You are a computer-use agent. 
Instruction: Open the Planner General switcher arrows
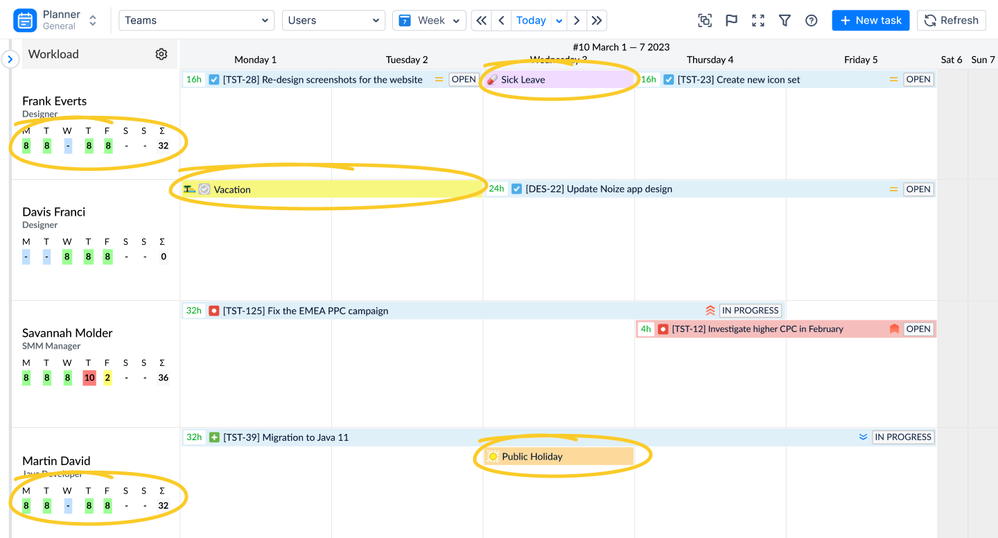pos(93,20)
